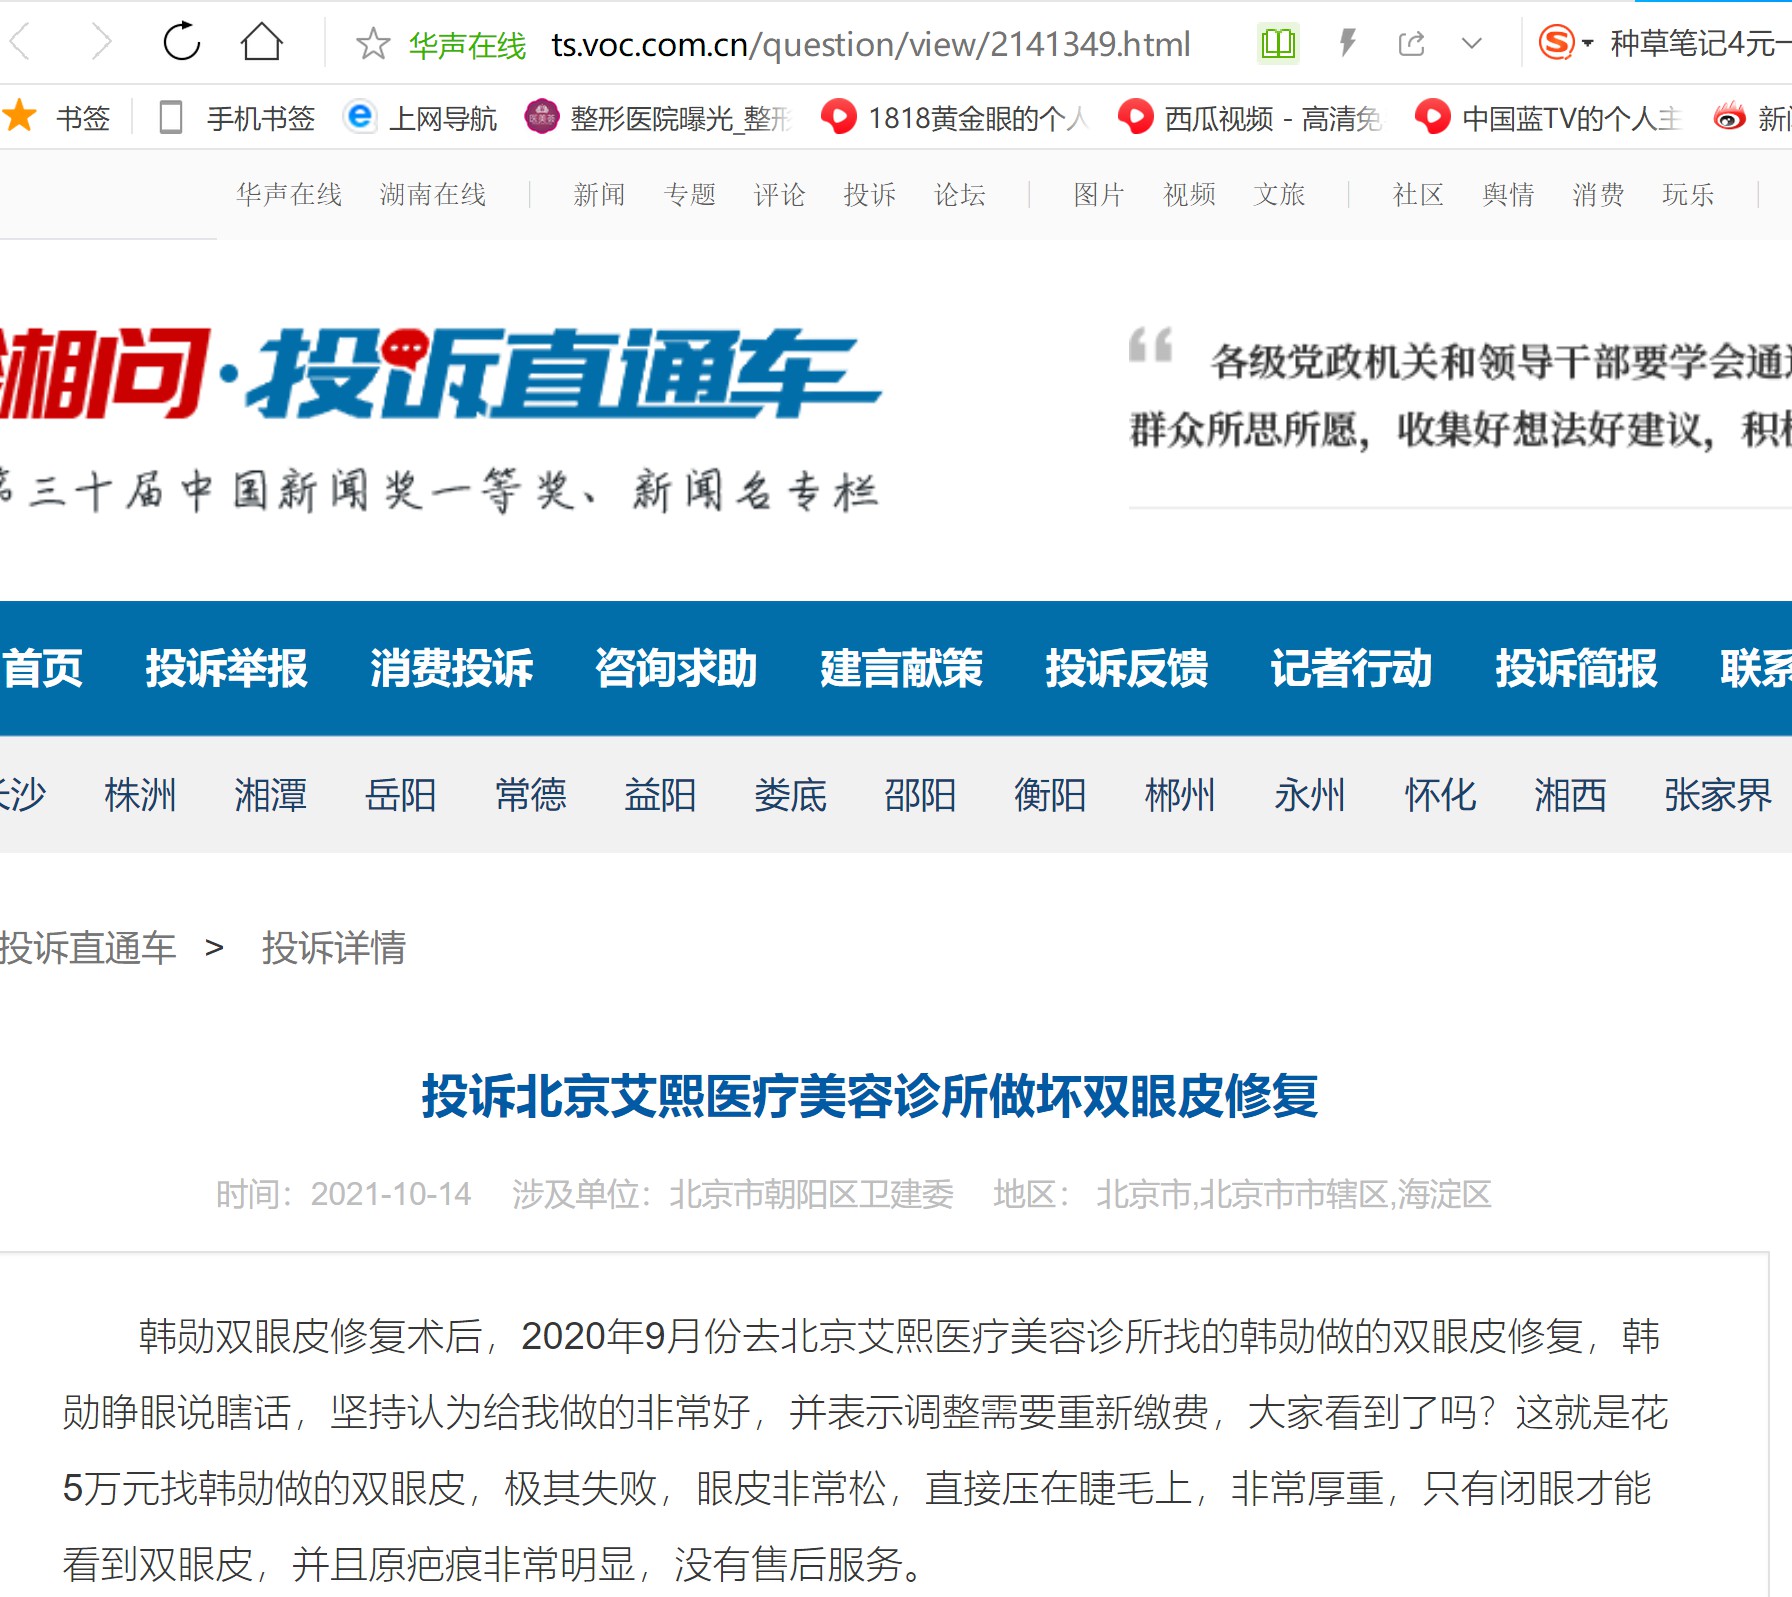Screen dimensions: 1792x1597
Task: Open reader mode book icon
Action: click(x=1278, y=44)
